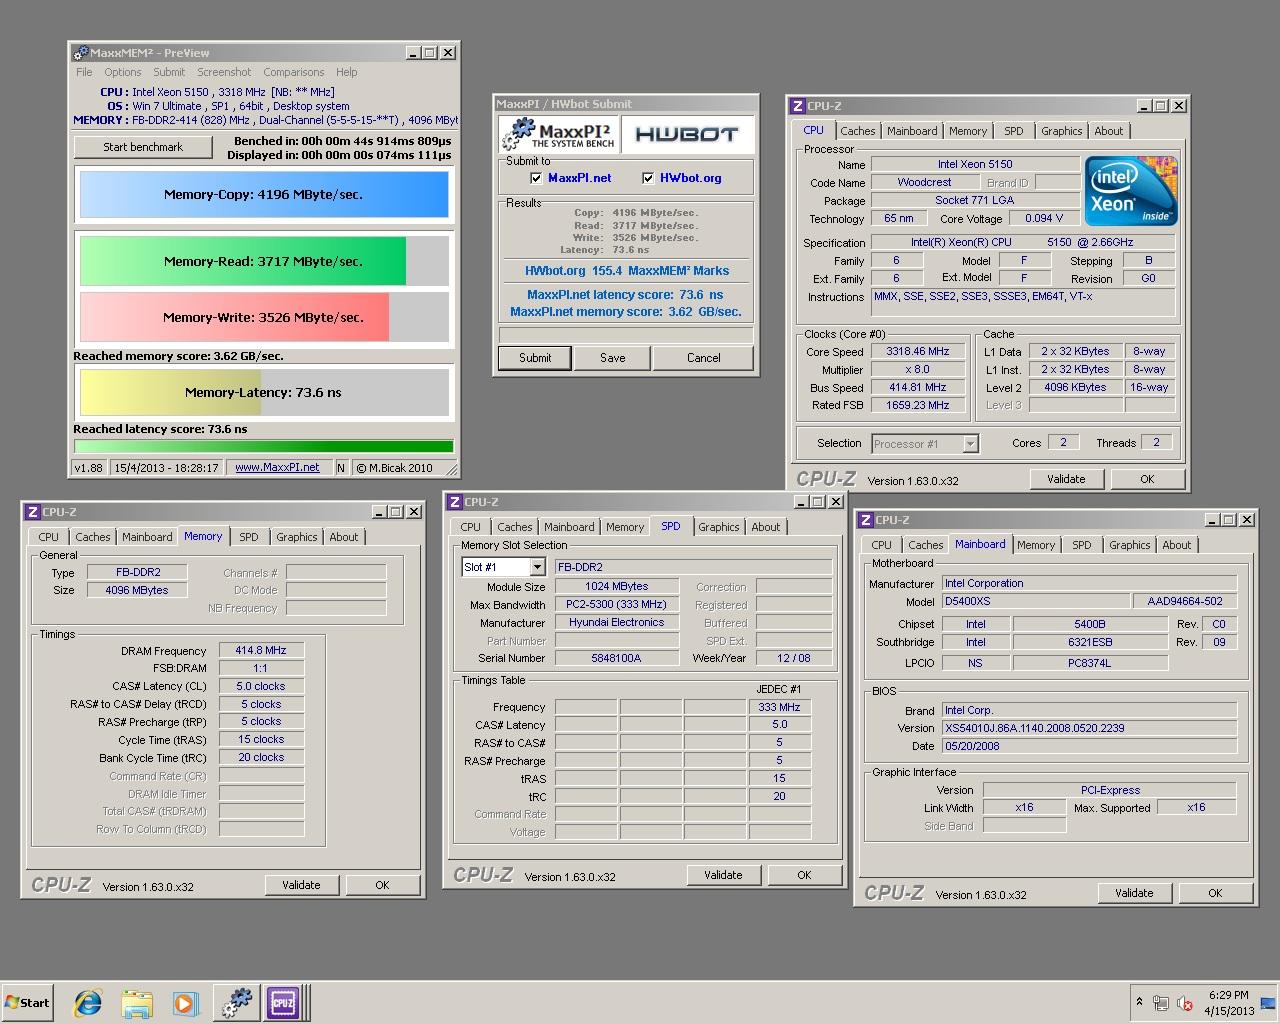Open About tab in CPU-Z CPU window
The image size is (1280, 1024).
(x=1108, y=131)
